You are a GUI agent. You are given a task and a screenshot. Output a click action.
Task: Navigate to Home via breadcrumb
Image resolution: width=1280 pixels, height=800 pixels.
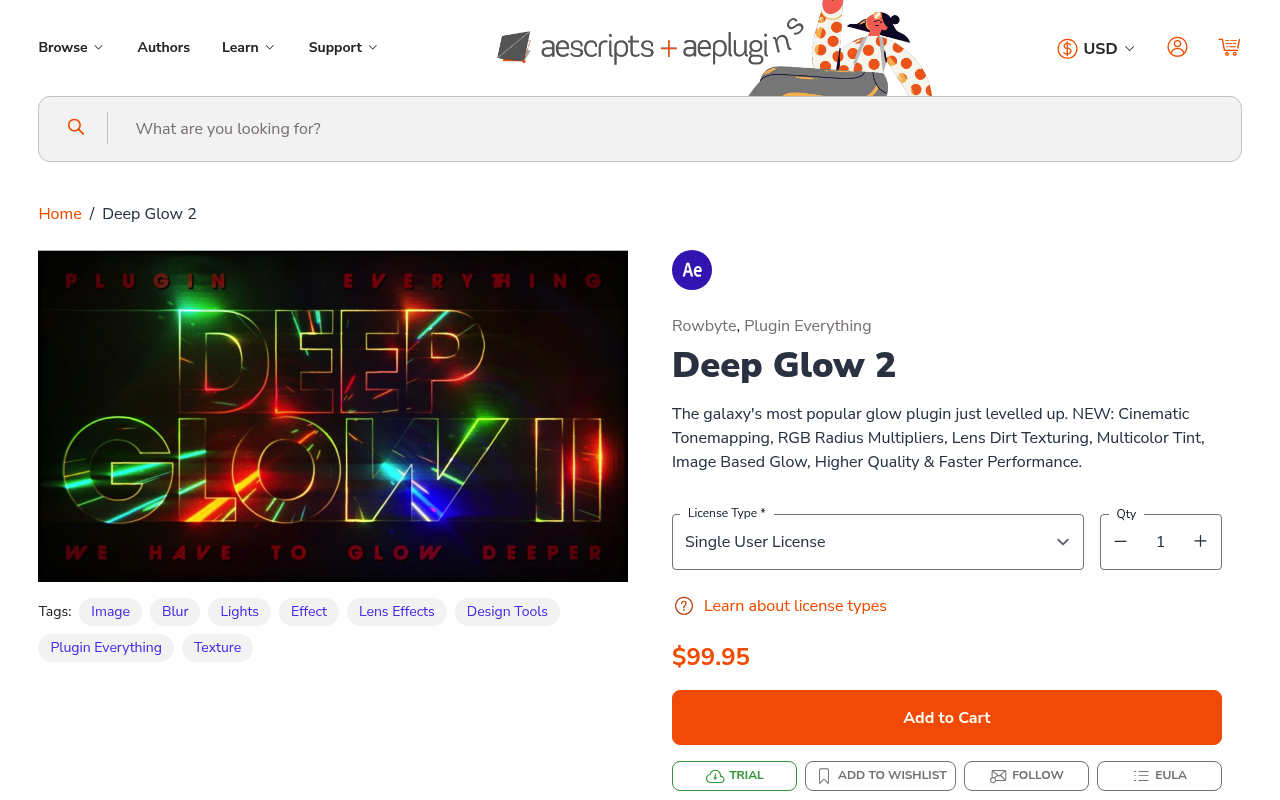59,213
